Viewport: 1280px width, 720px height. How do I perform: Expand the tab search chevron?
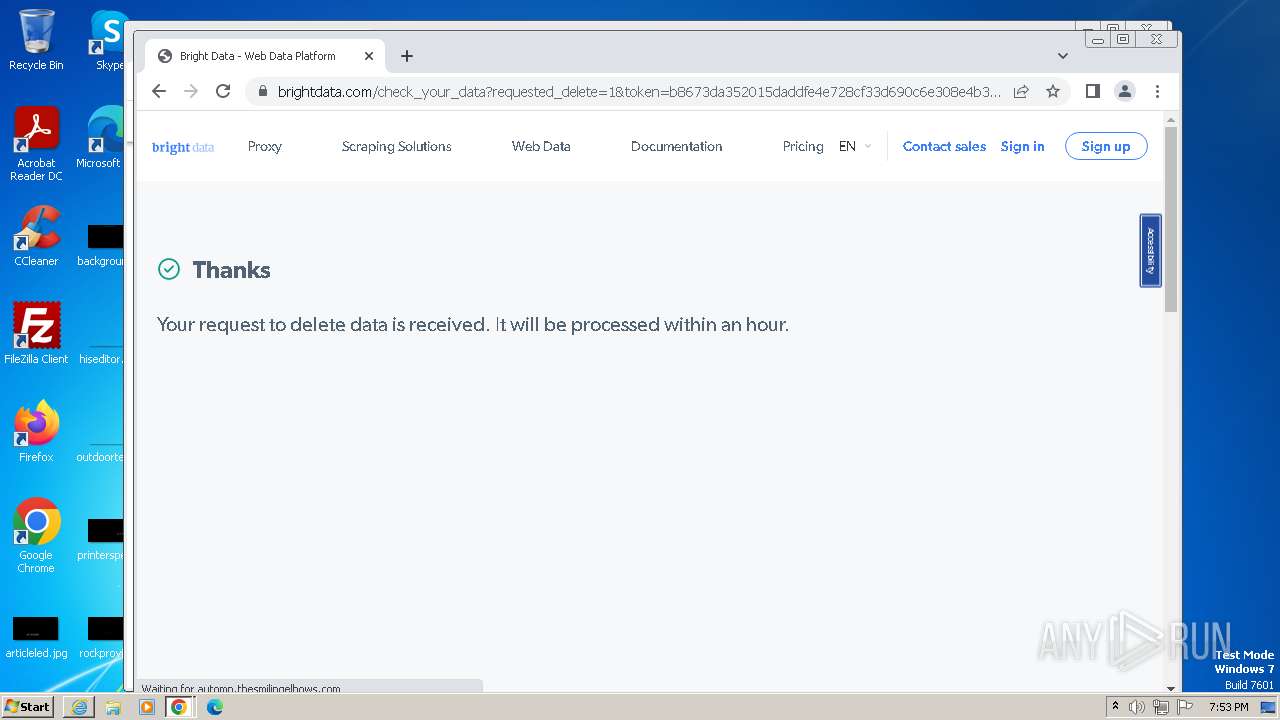click(x=1063, y=56)
